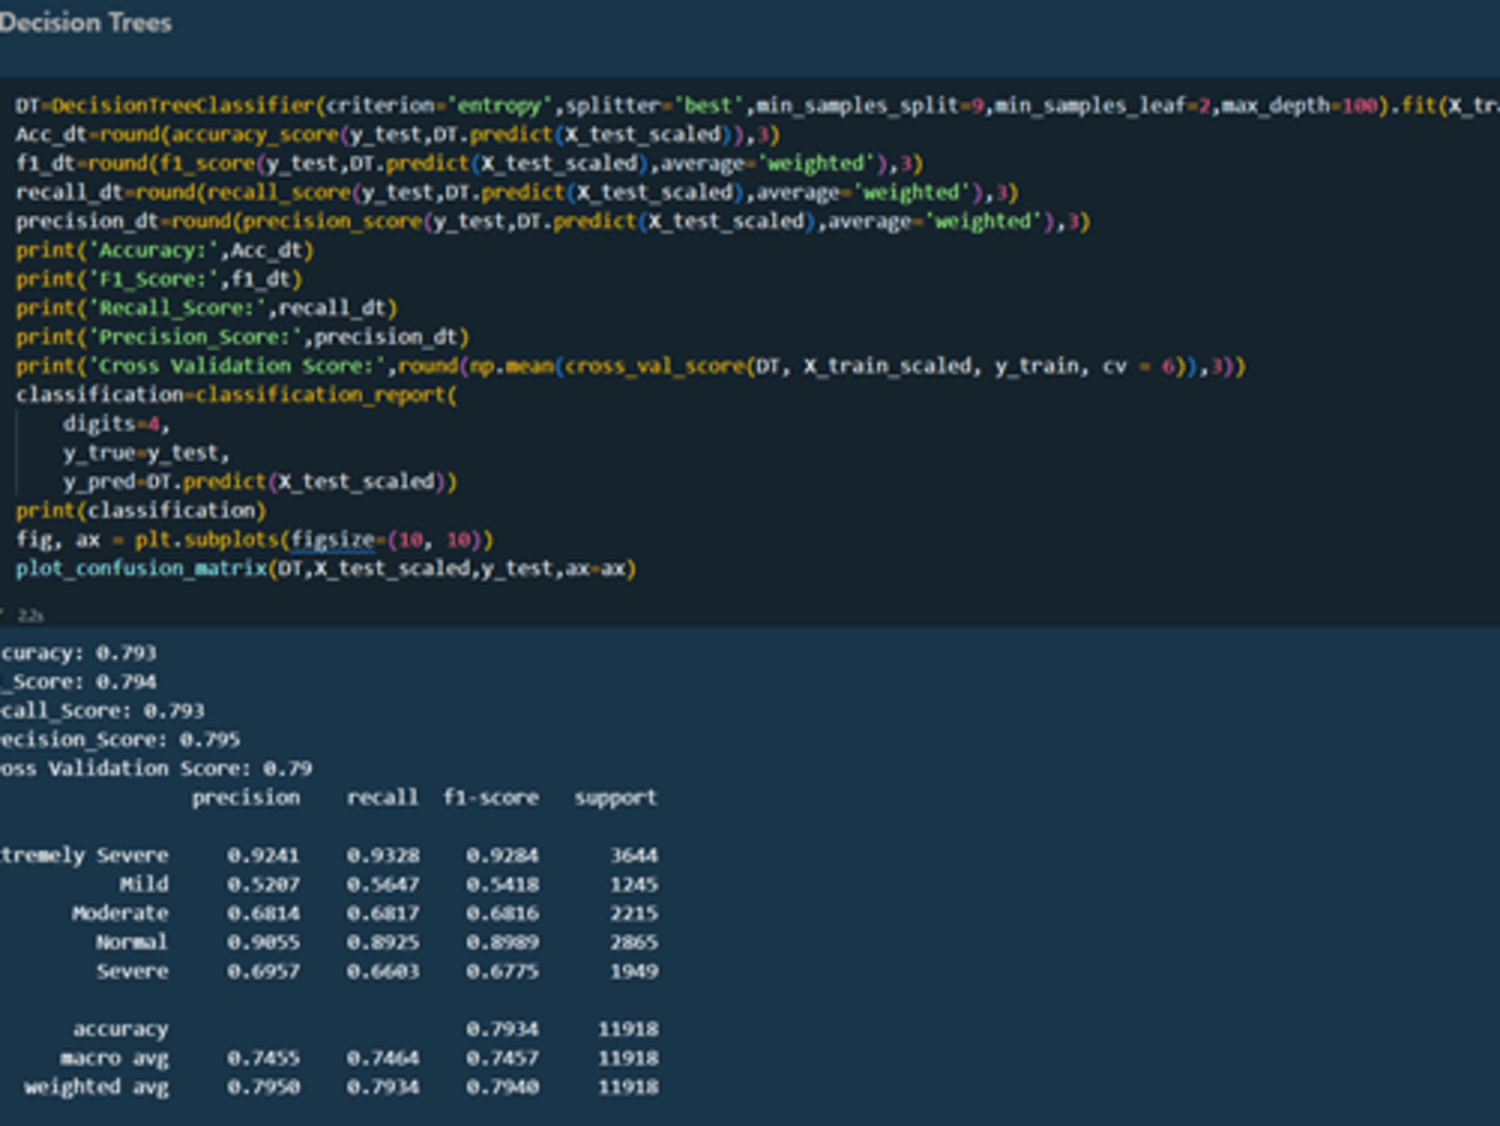The height and width of the screenshot is (1126, 1500).
Task: Click the 'weighted avg' row label
Action: 96,1088
